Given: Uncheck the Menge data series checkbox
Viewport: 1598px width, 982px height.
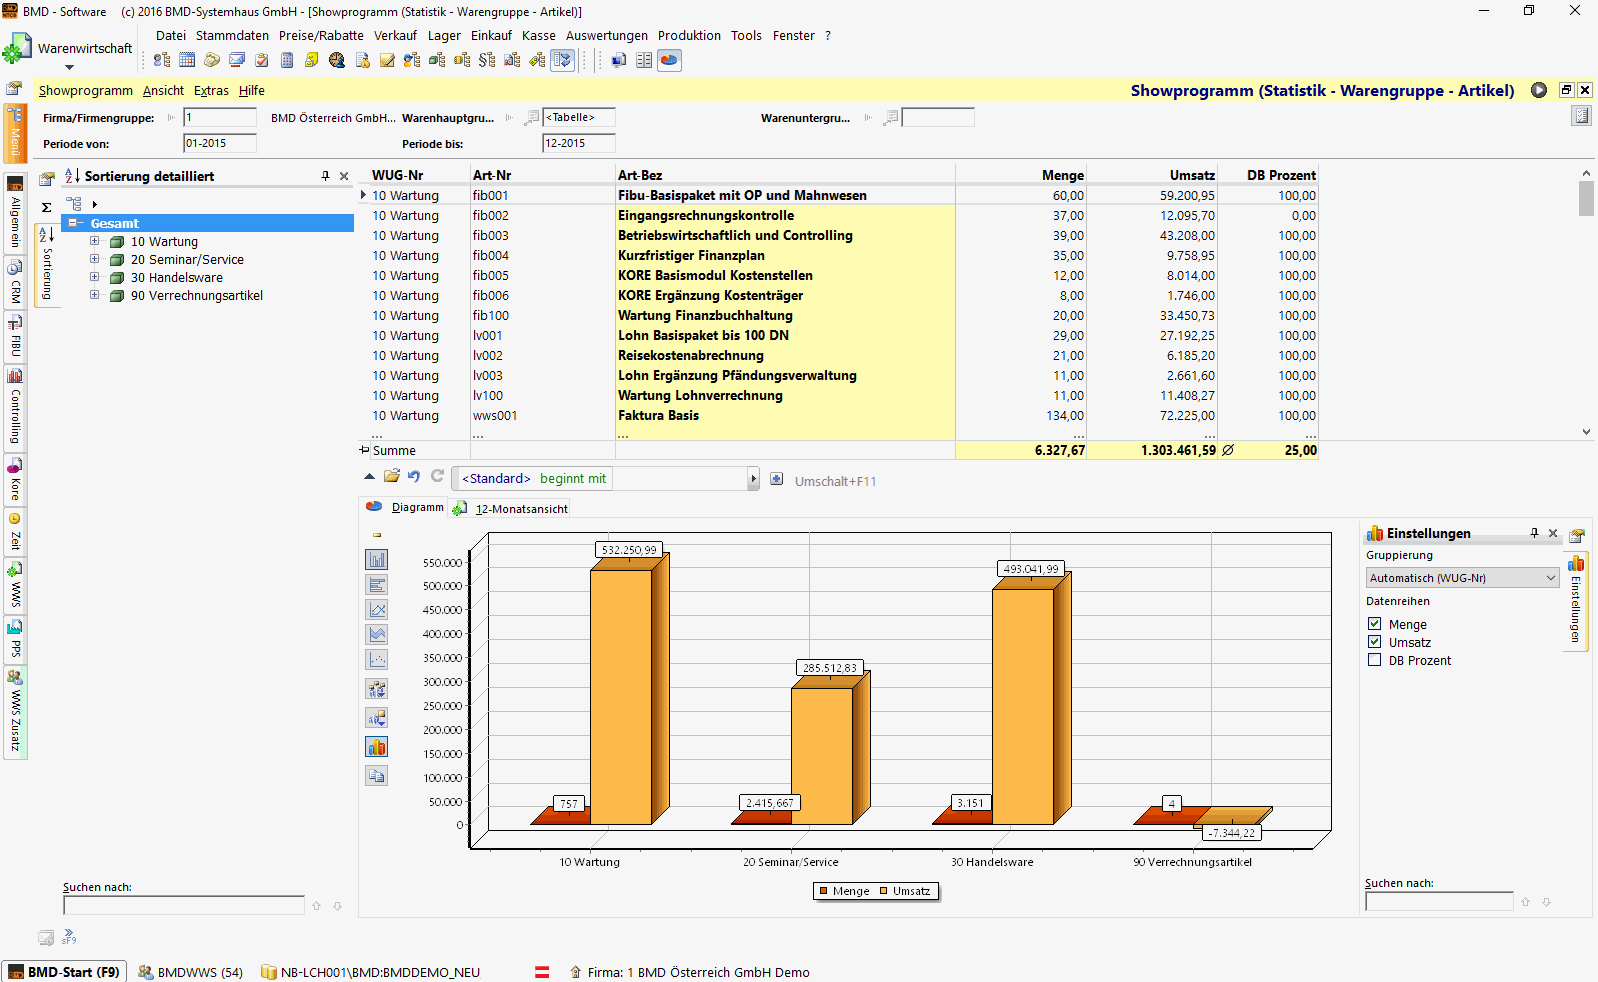Looking at the screenshot, I should tap(1375, 624).
